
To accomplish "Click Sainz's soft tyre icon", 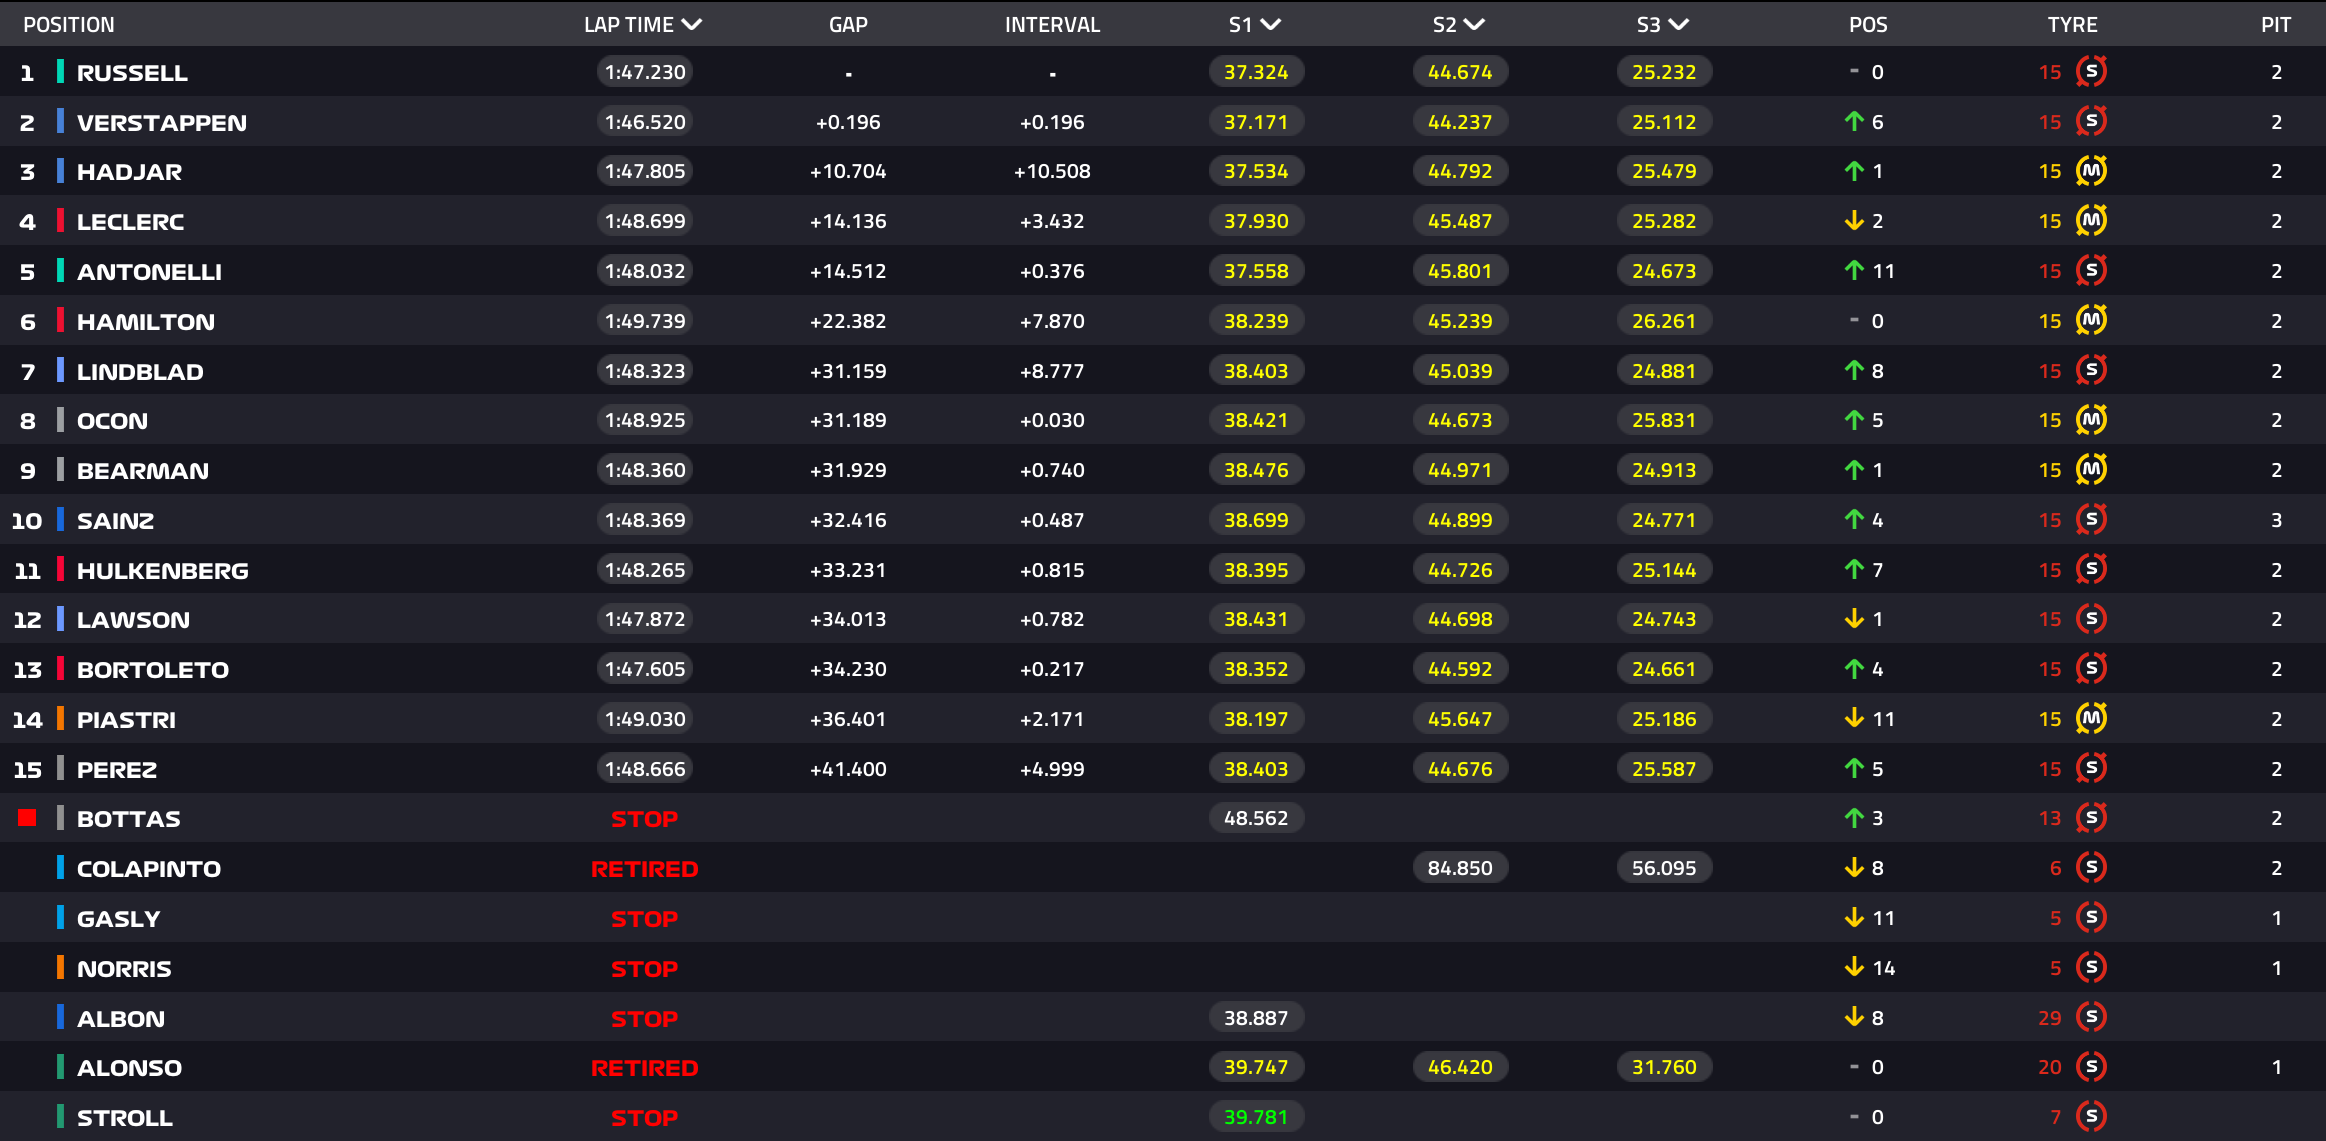I will coord(2091,520).
